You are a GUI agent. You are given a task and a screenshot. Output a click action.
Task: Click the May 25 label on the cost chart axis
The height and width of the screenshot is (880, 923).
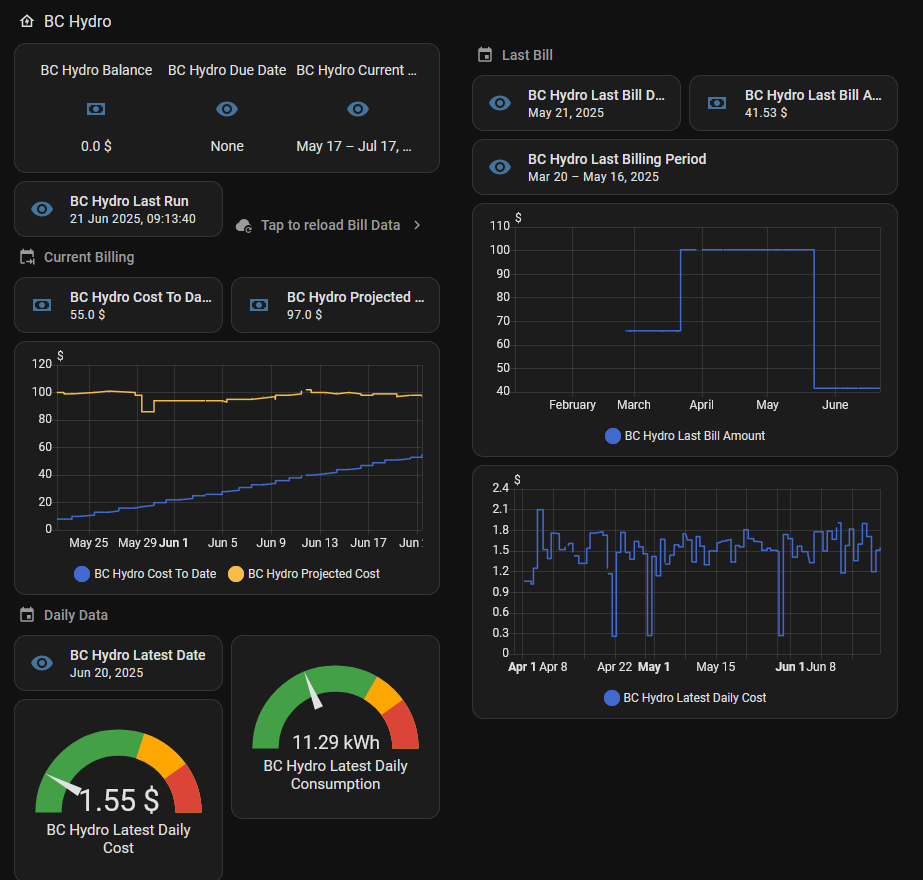[89, 543]
